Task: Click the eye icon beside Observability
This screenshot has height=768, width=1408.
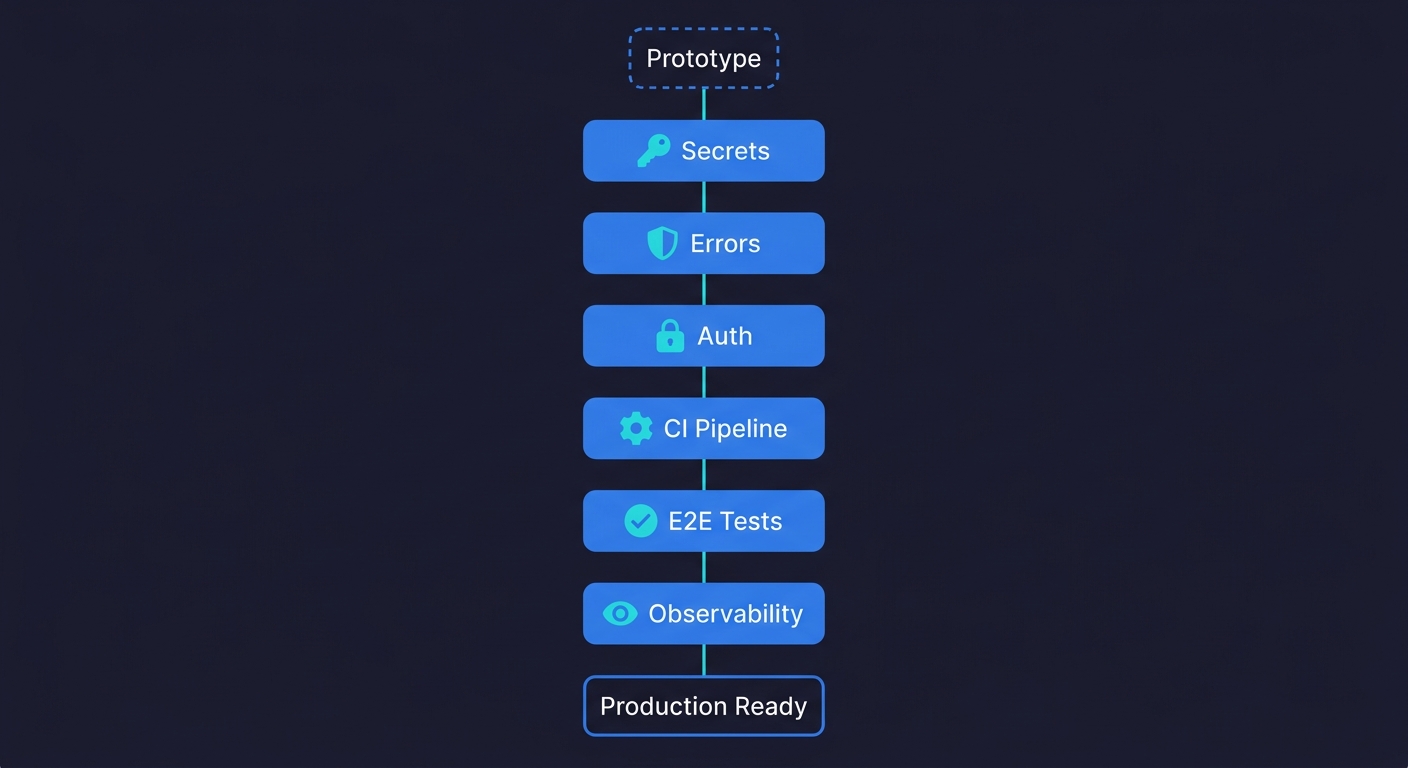Action: click(620, 613)
